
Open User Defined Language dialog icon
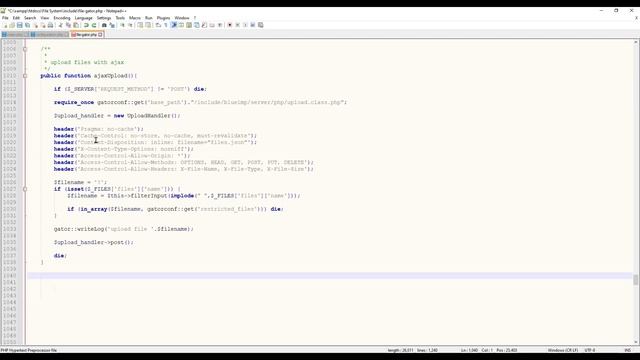click(181, 25)
